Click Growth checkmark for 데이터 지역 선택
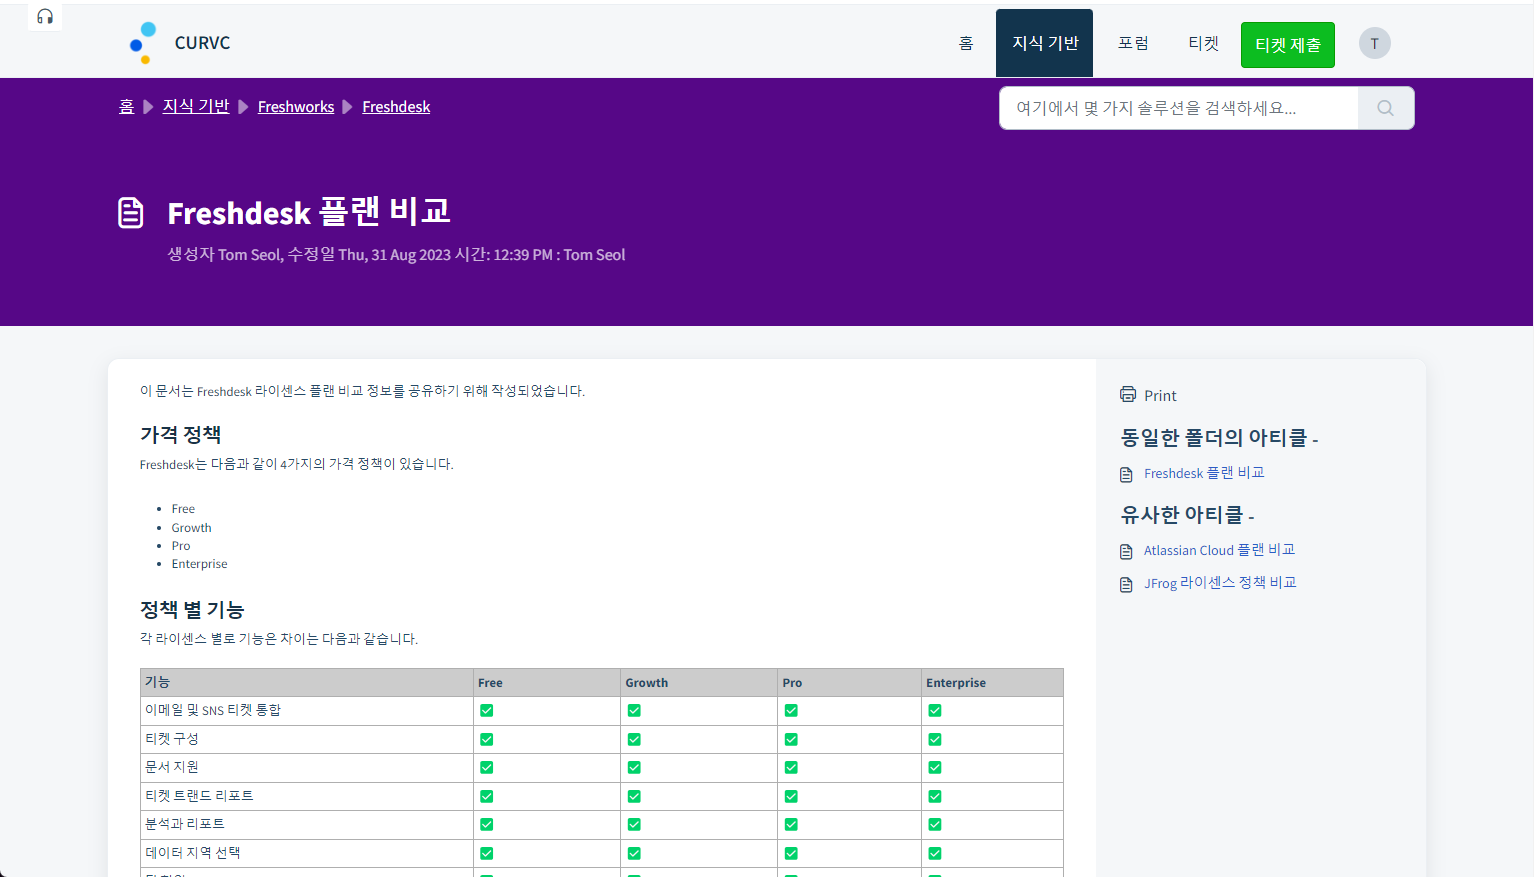The width and height of the screenshot is (1534, 877). [x=634, y=854]
